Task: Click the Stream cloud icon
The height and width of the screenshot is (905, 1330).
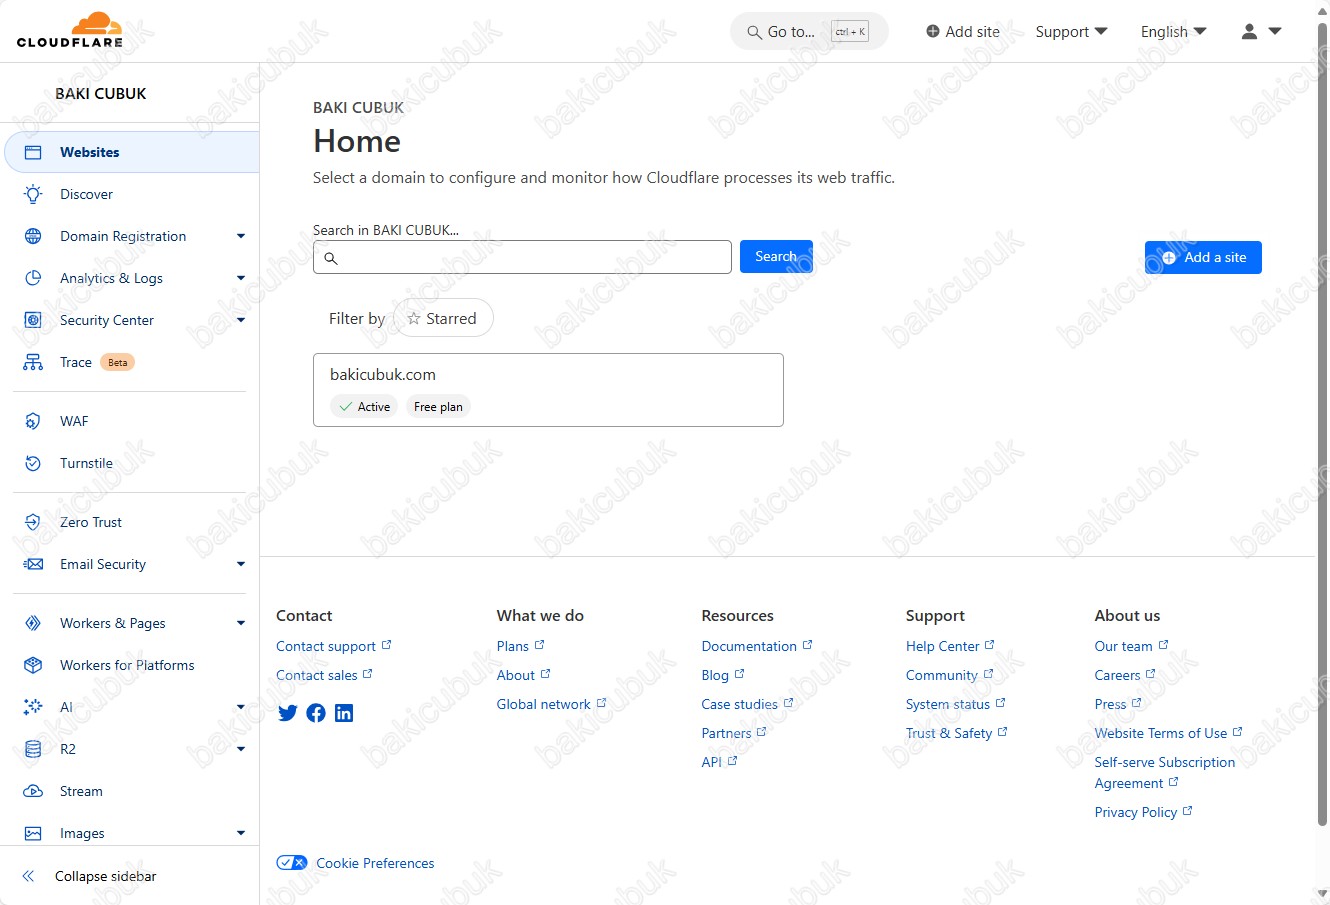Action: point(33,791)
